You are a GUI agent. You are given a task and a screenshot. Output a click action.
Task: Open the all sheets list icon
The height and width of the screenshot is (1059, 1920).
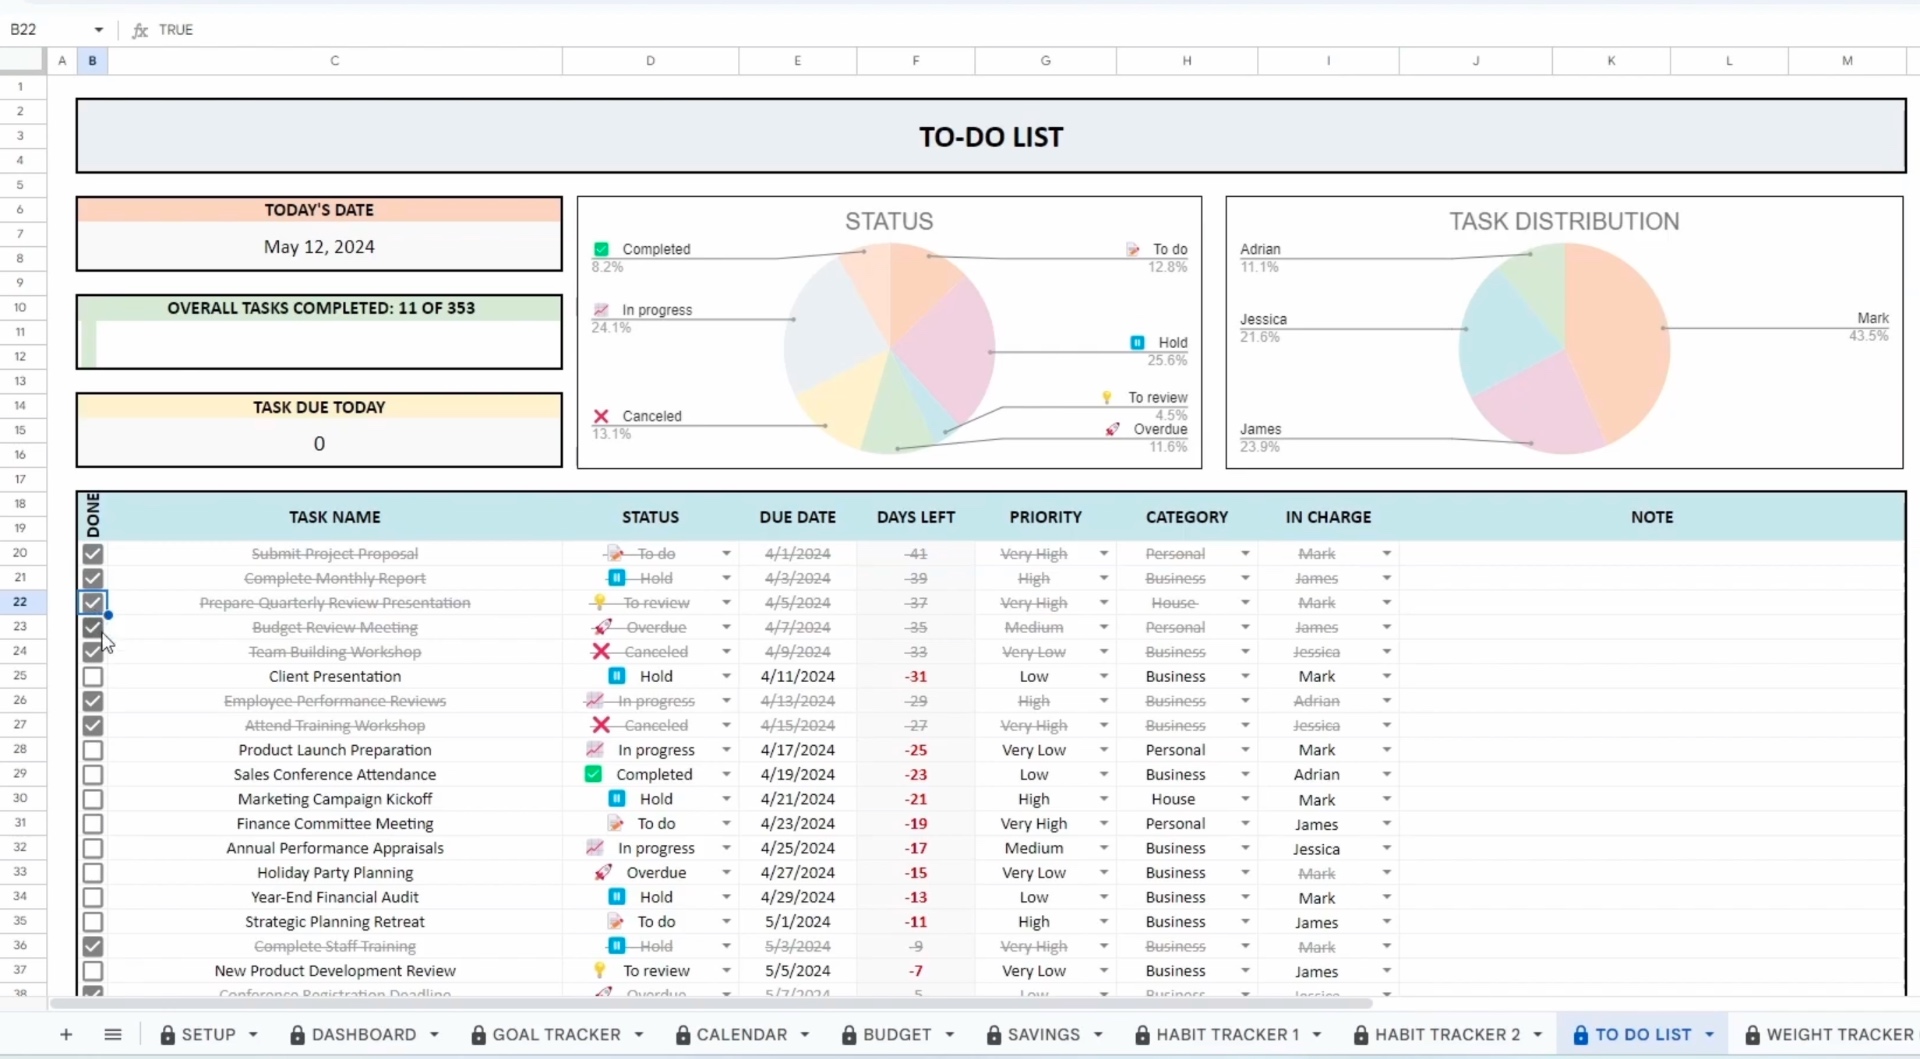pos(113,1035)
